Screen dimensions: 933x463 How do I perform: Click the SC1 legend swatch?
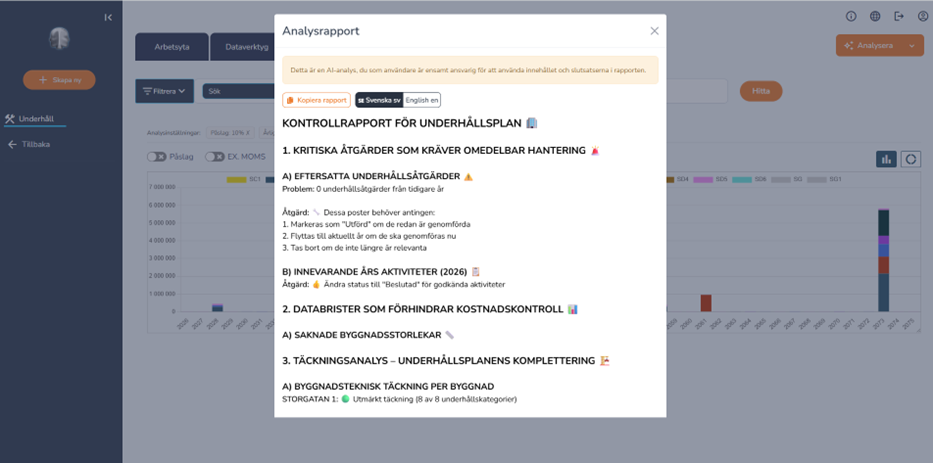[236, 179]
